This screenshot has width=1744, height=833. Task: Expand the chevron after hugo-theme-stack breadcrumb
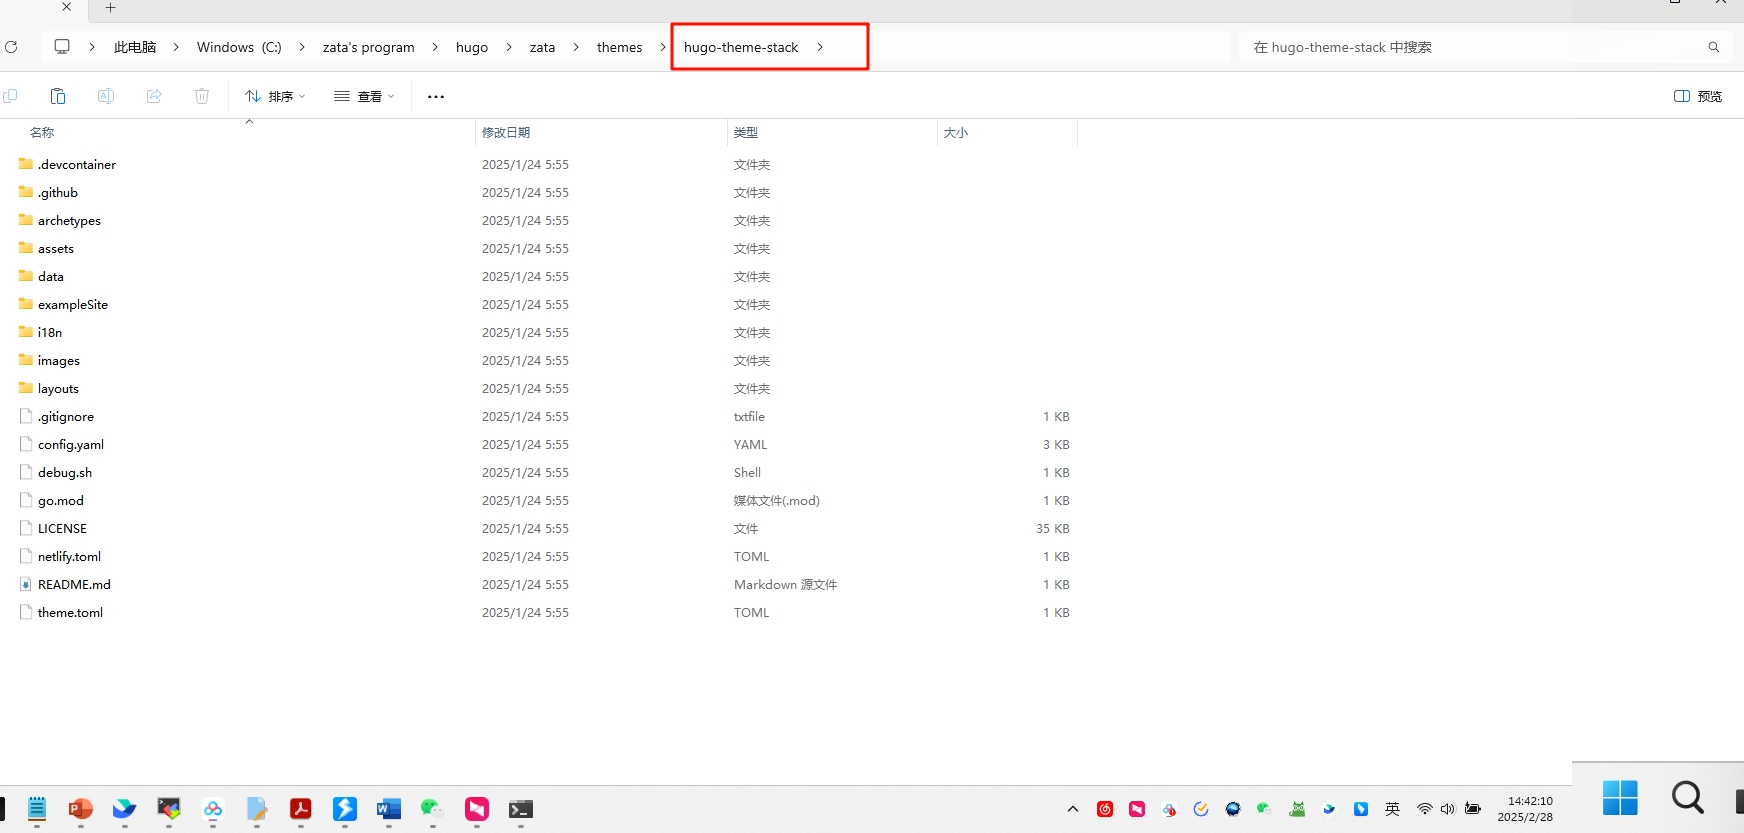pyautogui.click(x=820, y=47)
